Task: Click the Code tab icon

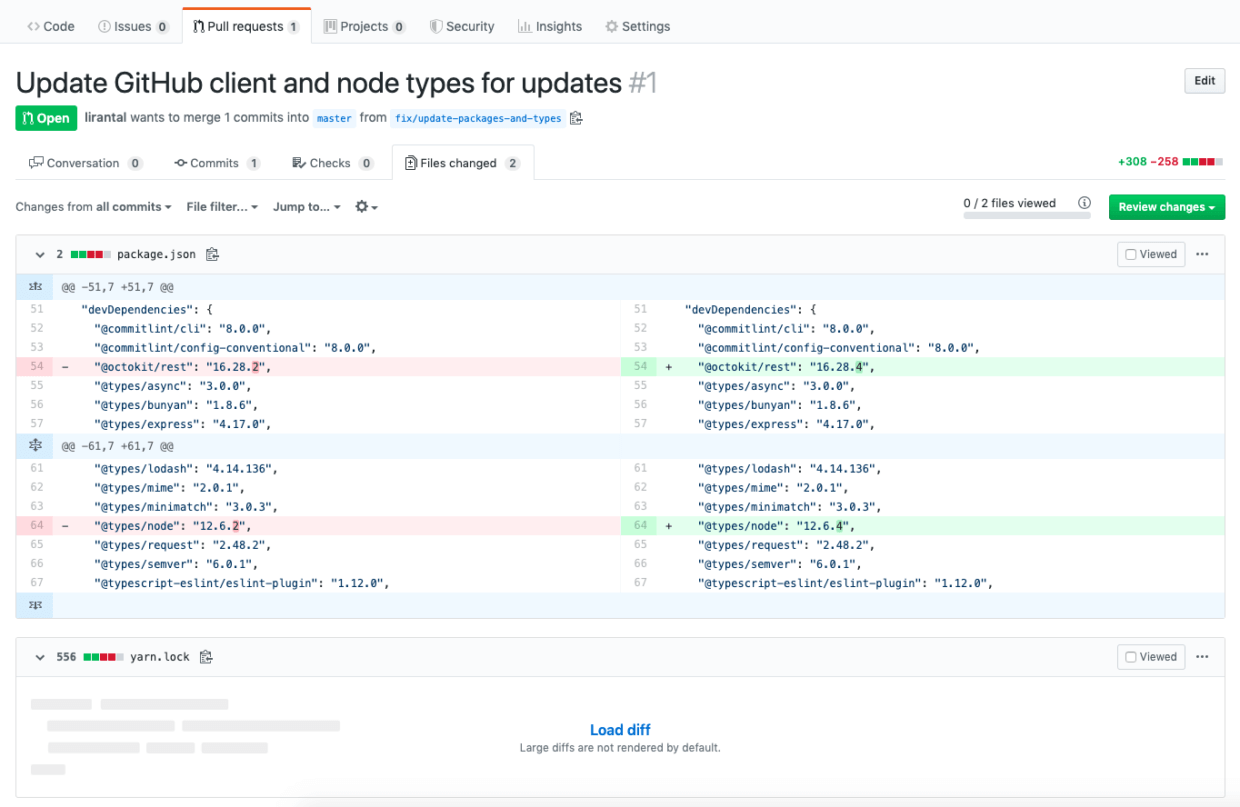Action: click(34, 27)
